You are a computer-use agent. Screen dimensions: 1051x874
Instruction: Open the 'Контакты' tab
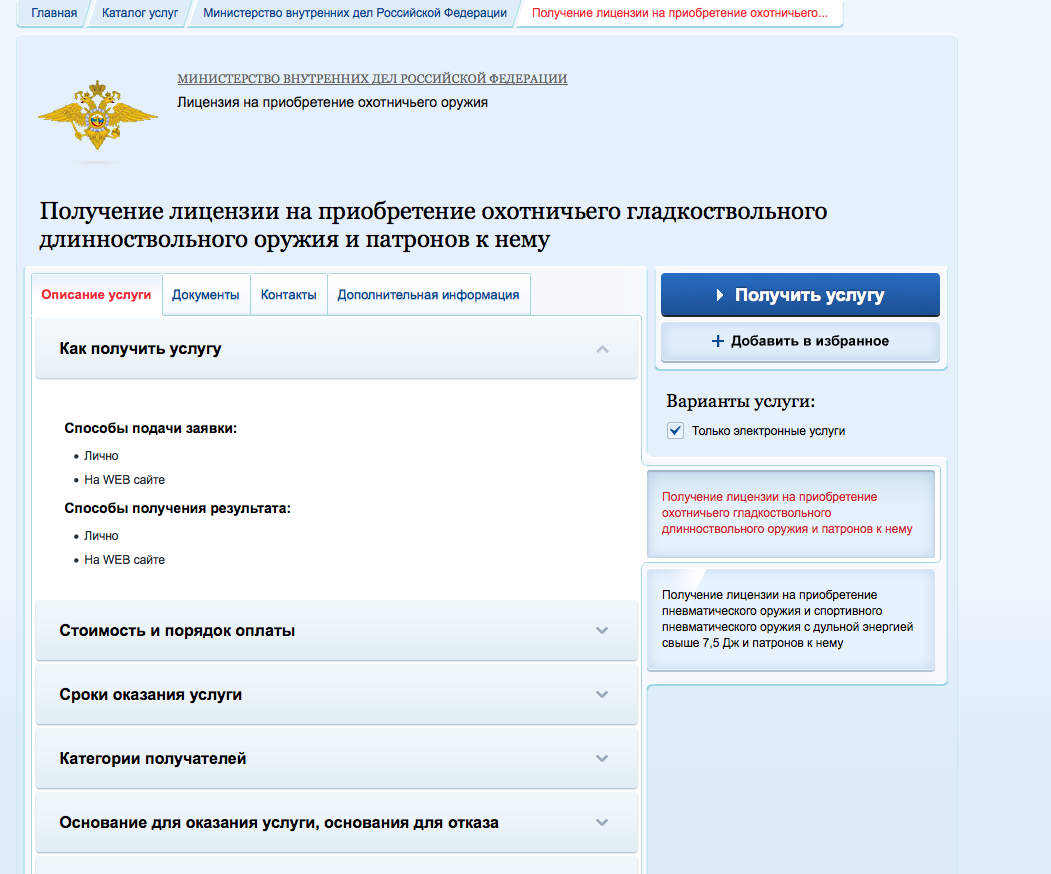pos(288,295)
